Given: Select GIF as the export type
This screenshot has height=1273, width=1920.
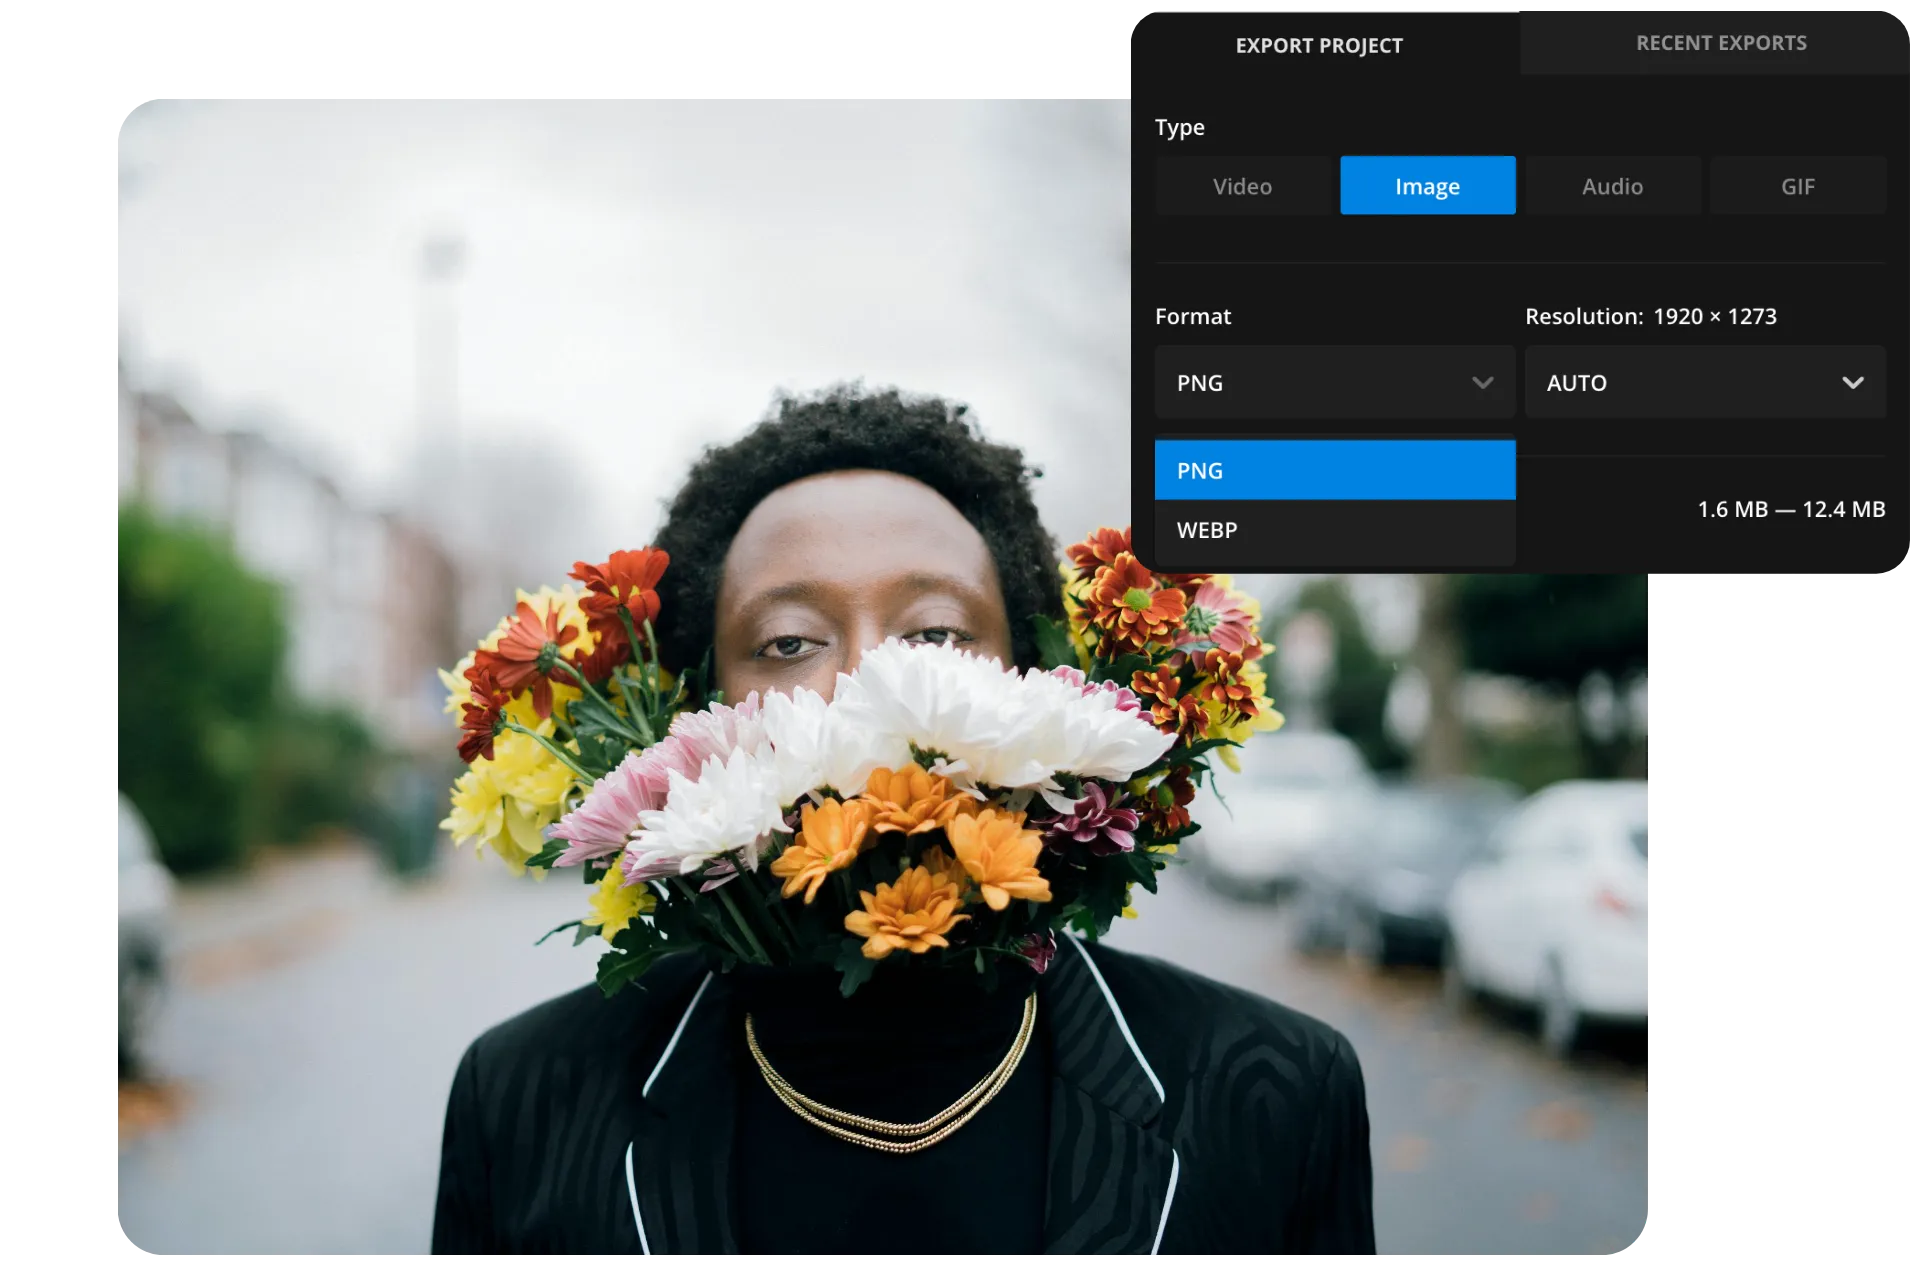Looking at the screenshot, I should (1797, 185).
